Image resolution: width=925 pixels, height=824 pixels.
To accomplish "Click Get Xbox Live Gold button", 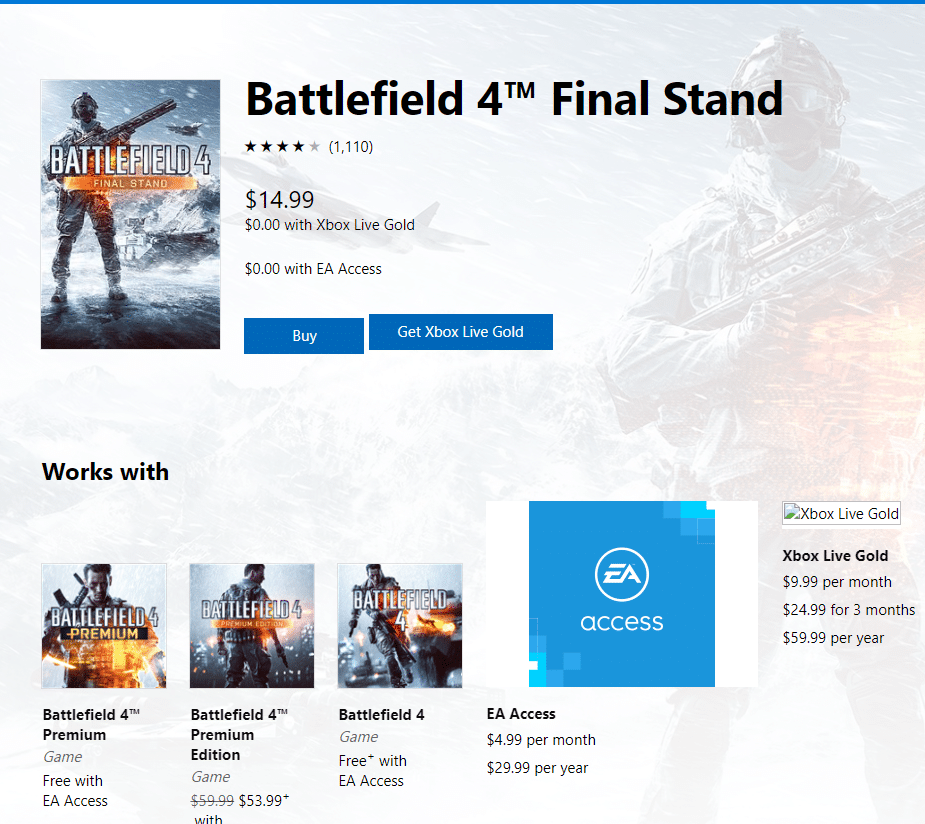I will coord(460,332).
